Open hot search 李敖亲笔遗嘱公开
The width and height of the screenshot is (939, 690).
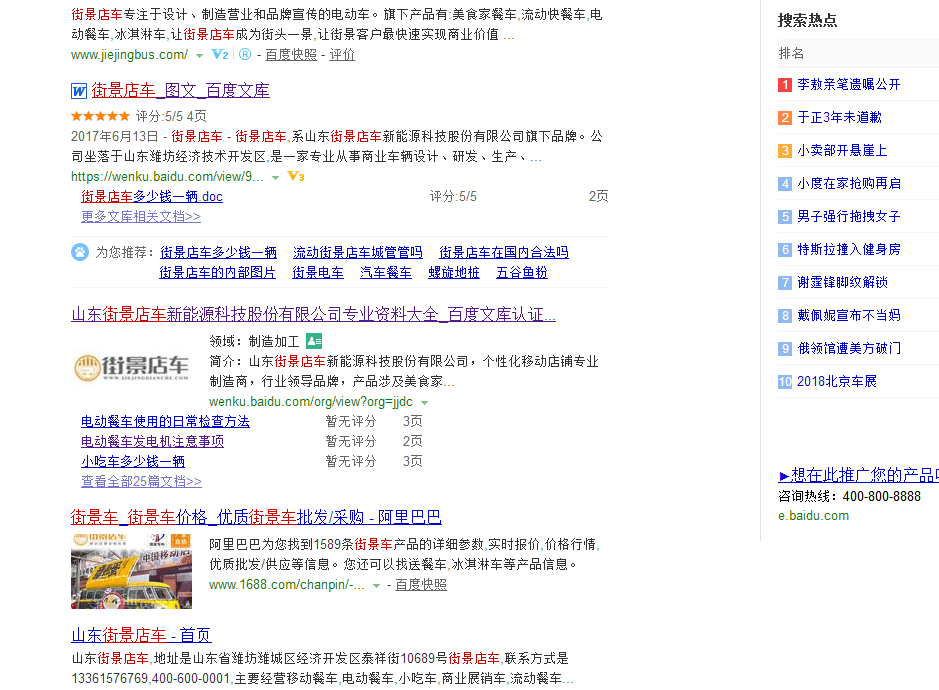(x=849, y=84)
